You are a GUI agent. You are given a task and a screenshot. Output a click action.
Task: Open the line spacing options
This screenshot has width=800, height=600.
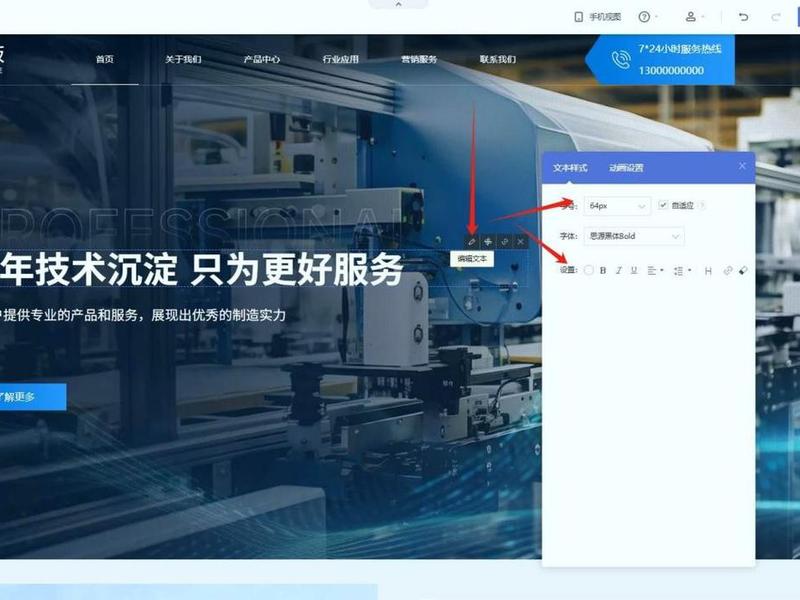click(x=682, y=270)
